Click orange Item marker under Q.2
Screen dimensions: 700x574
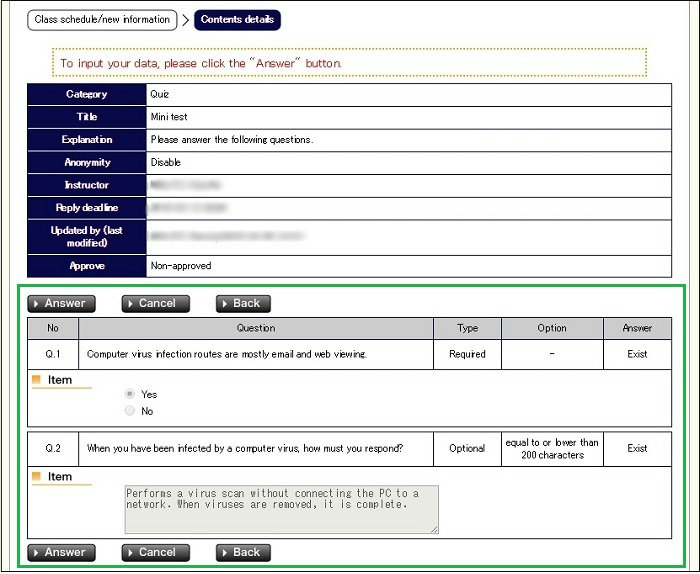(37, 477)
